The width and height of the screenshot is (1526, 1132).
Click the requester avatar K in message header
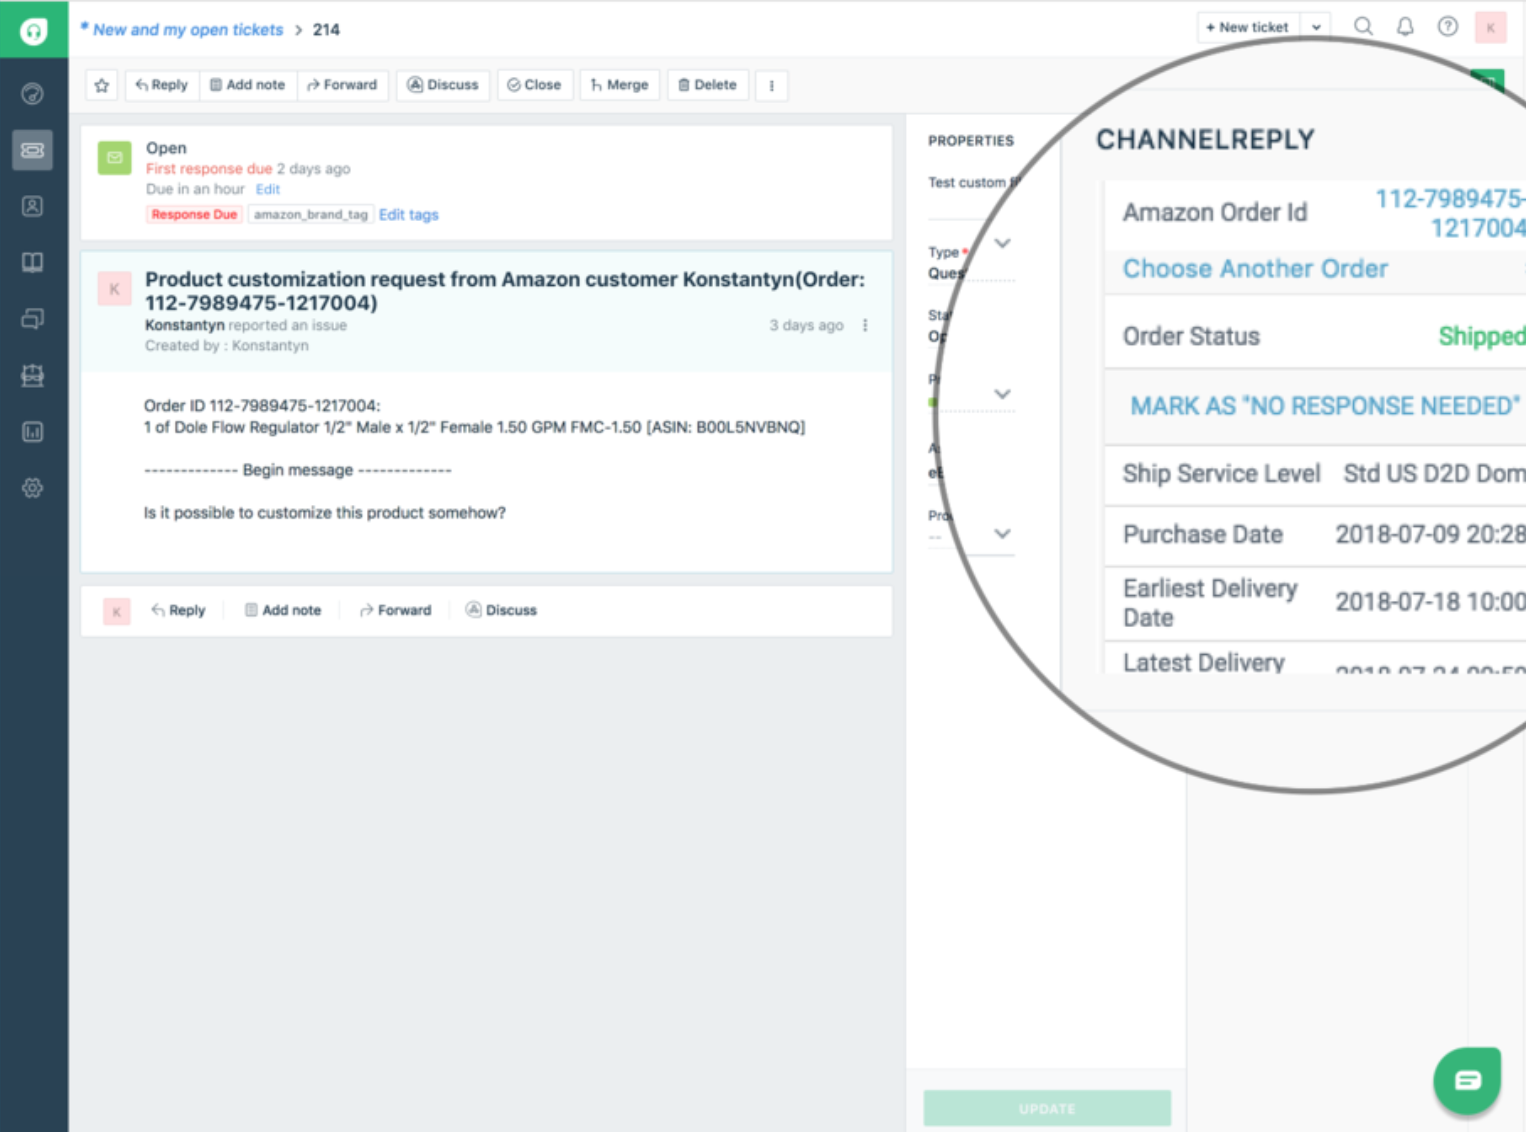tap(114, 289)
